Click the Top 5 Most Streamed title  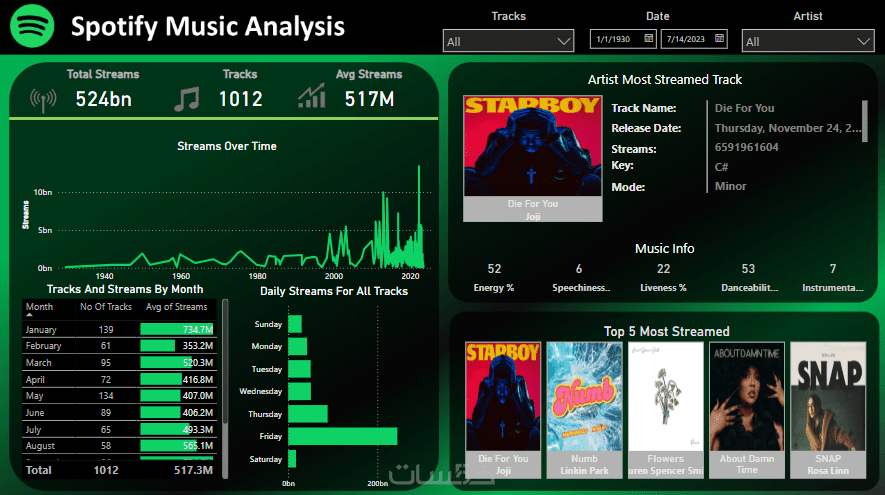coord(667,331)
